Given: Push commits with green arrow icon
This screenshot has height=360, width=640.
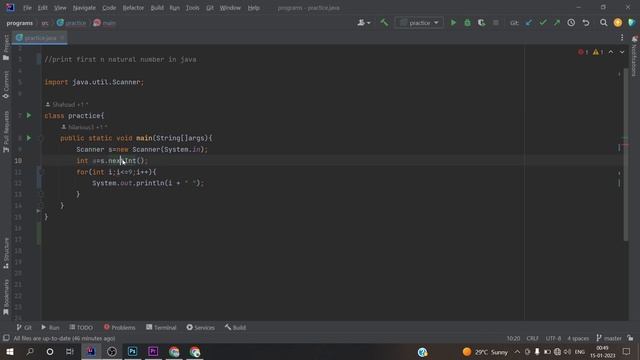Looking at the screenshot, I should tap(557, 23).
